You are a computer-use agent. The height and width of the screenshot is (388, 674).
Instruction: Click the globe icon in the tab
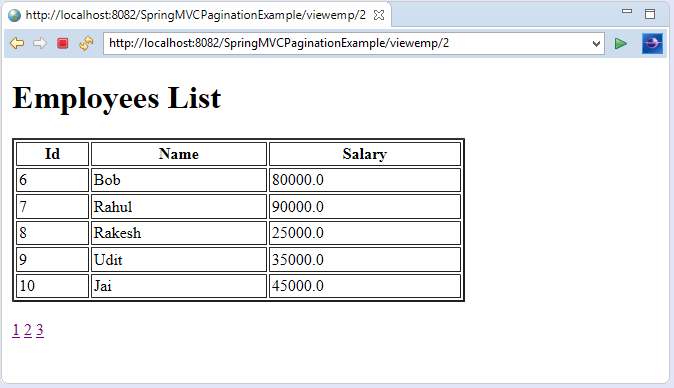[x=15, y=15]
